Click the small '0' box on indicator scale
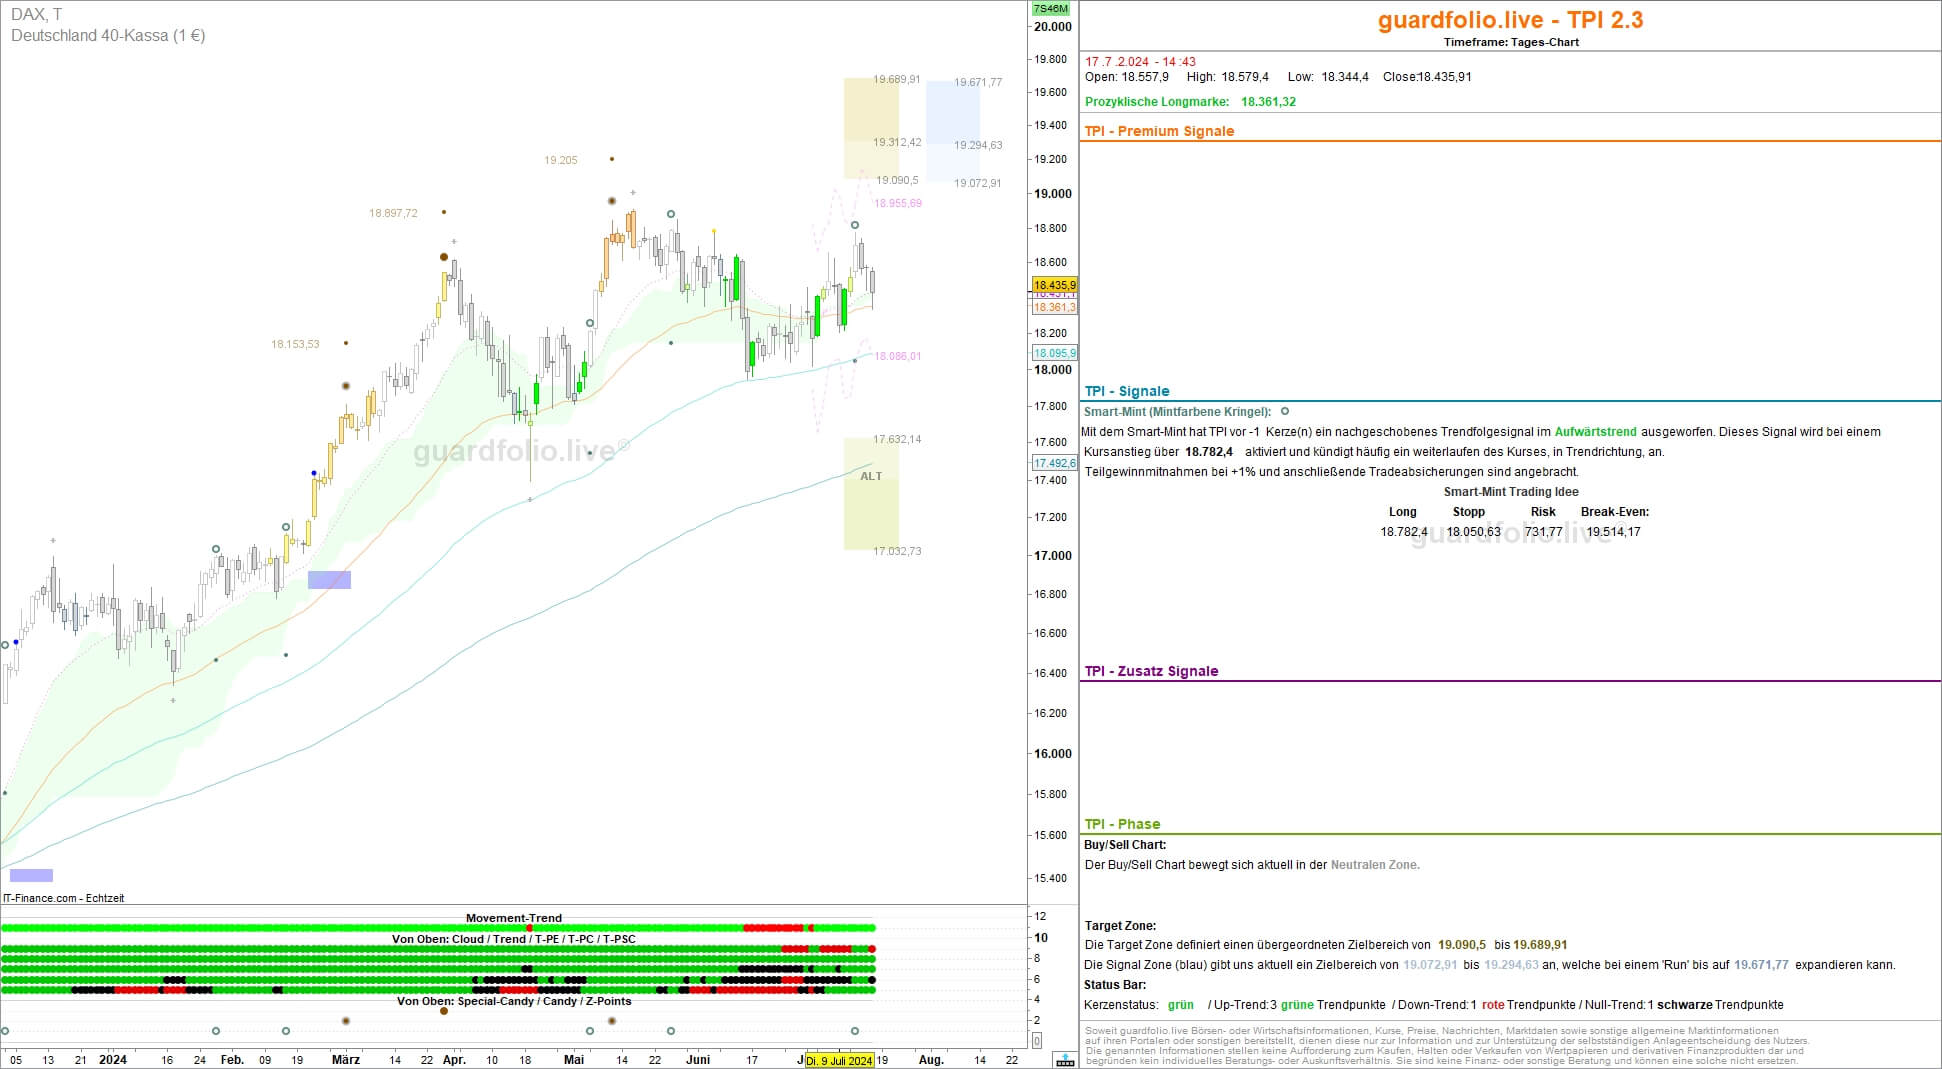Viewport: 1942px width, 1069px height. [x=1037, y=1041]
